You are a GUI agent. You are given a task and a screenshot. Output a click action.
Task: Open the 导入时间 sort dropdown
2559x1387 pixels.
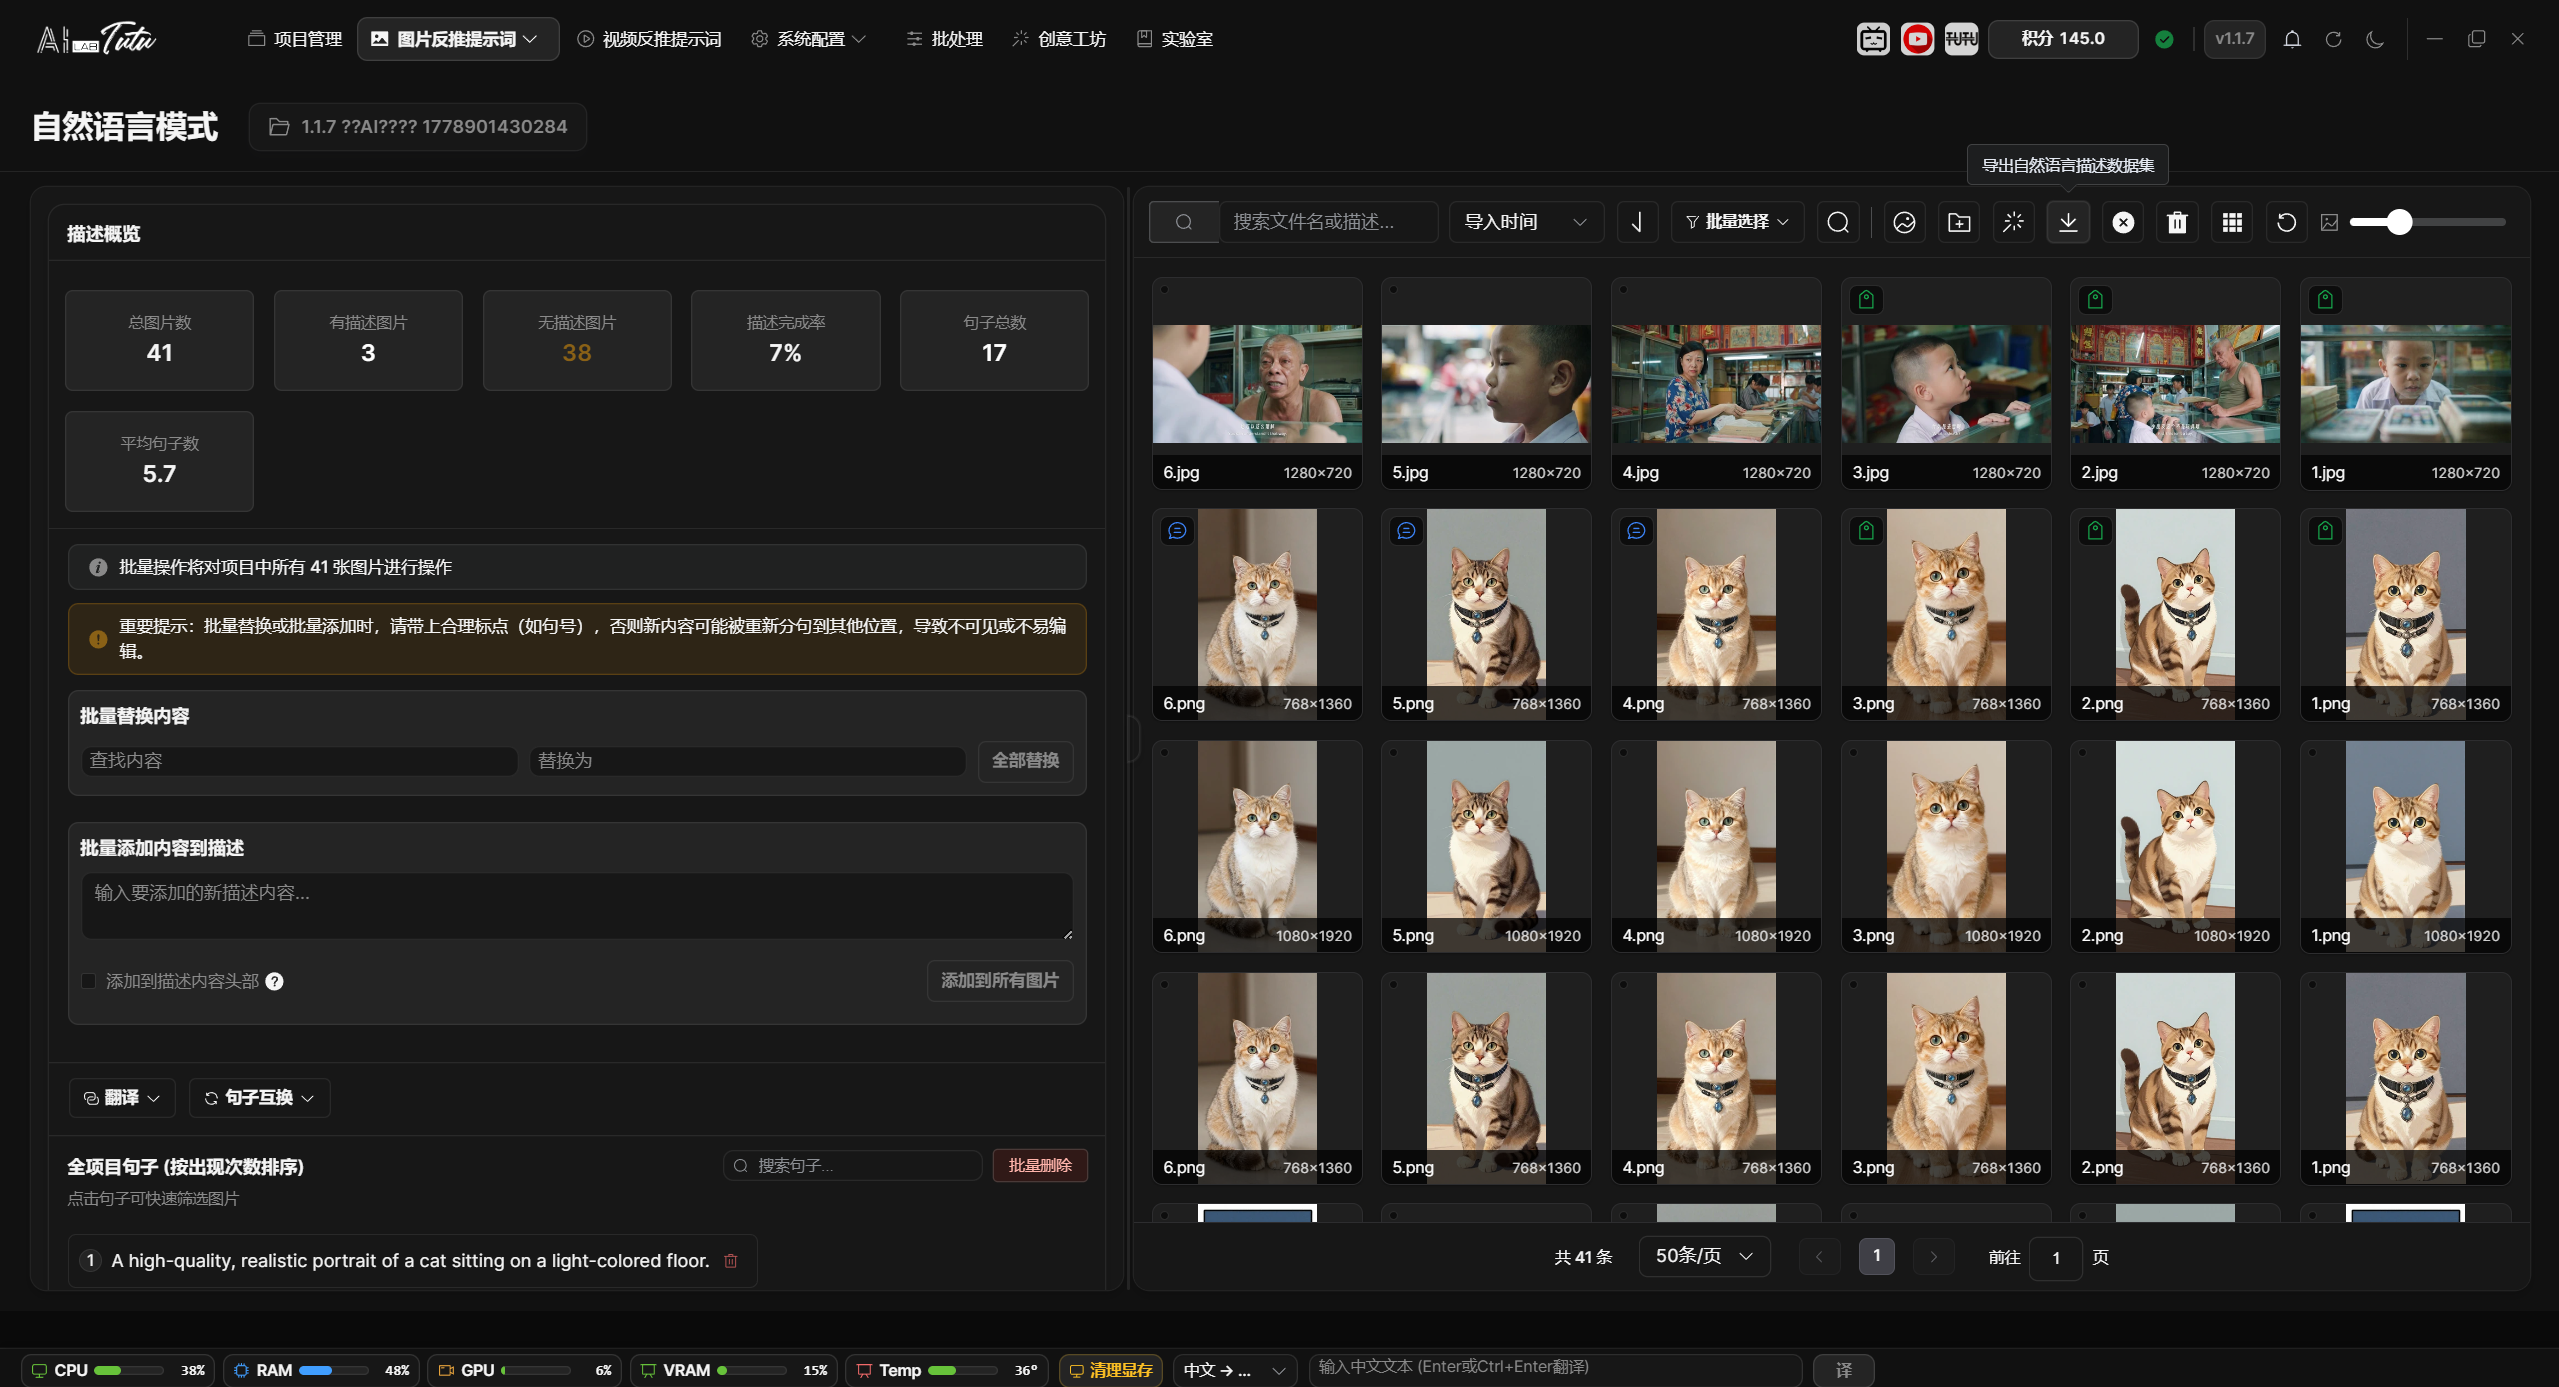1526,222
